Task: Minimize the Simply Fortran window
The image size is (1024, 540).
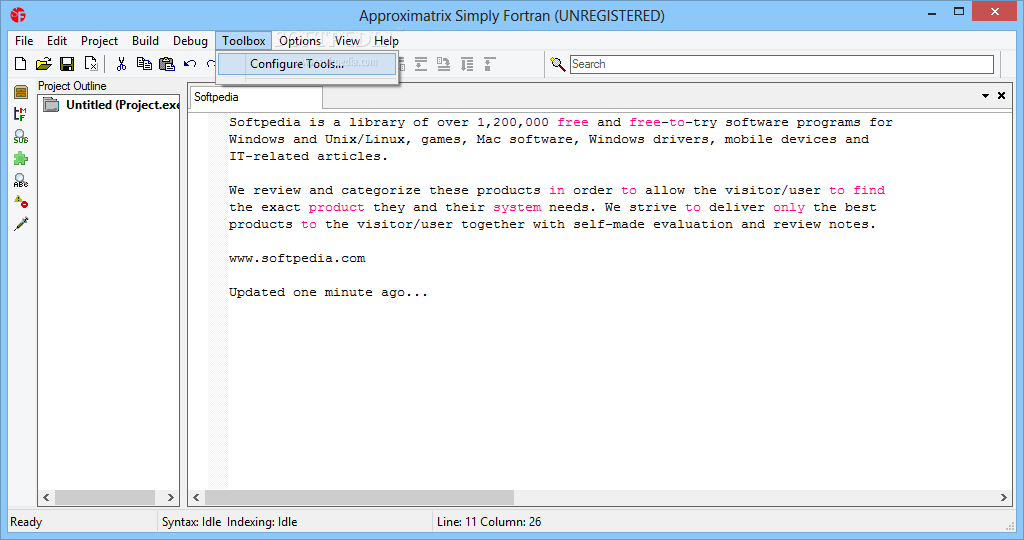Action: coord(932,12)
